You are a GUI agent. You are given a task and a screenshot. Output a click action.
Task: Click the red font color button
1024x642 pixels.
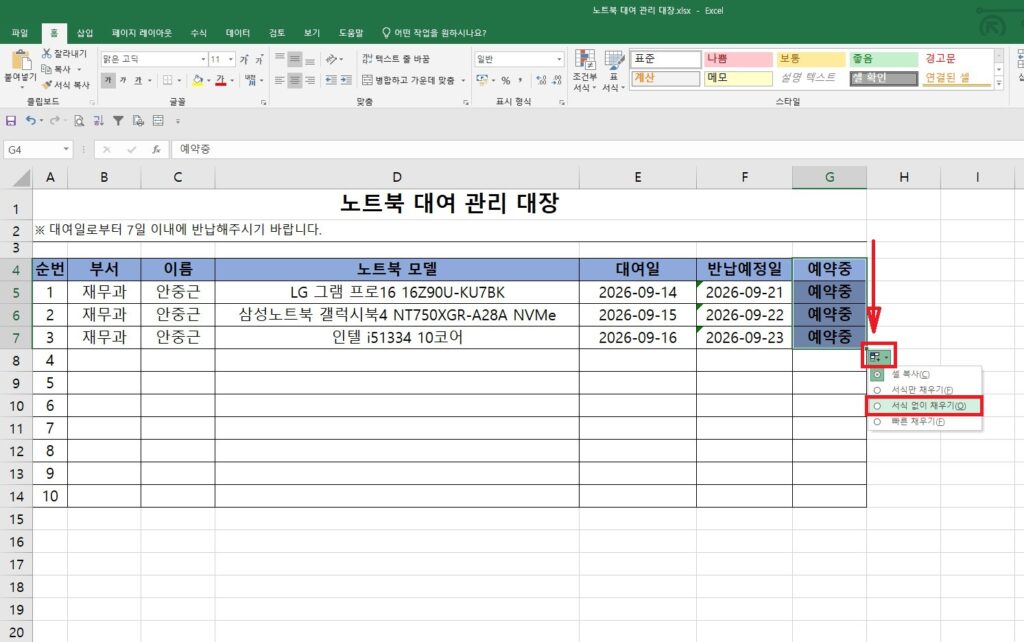(221, 80)
